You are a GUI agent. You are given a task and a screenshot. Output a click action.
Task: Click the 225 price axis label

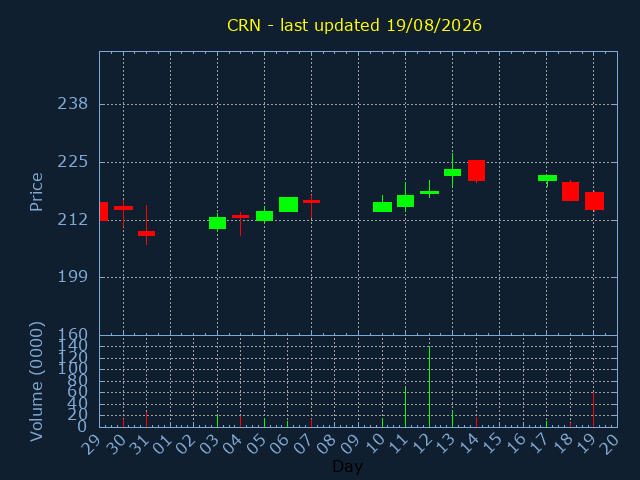pos(73,162)
